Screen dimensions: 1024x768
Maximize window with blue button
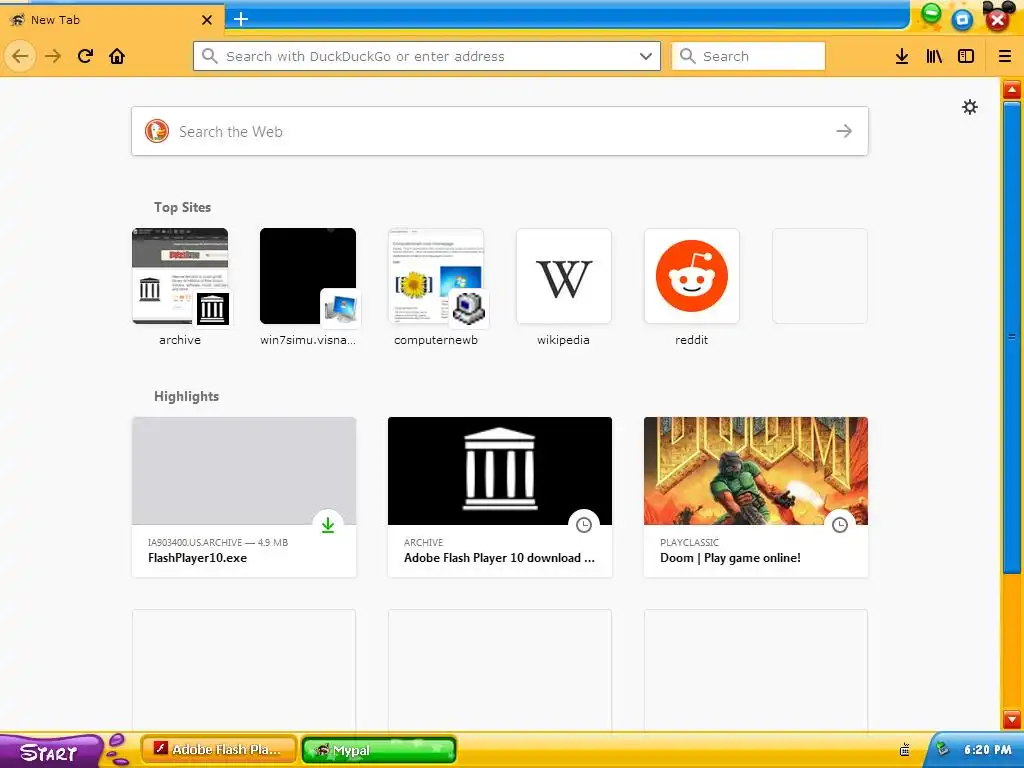point(963,20)
